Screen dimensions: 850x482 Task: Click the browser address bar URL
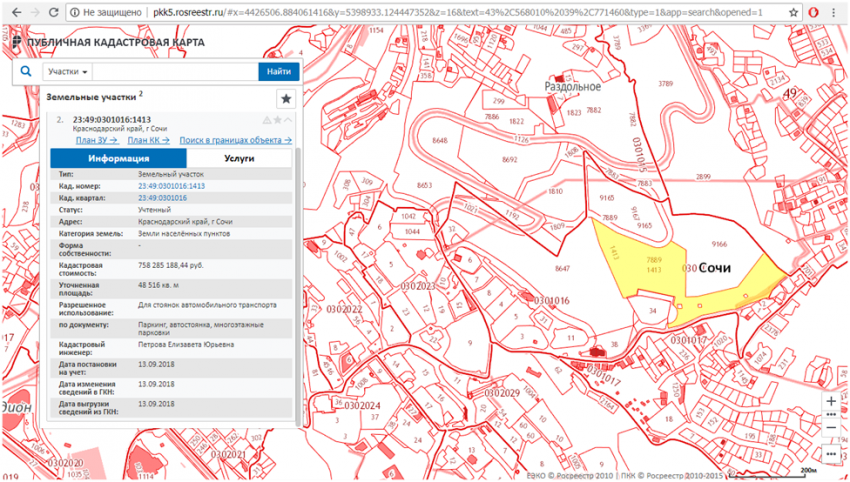(458, 12)
